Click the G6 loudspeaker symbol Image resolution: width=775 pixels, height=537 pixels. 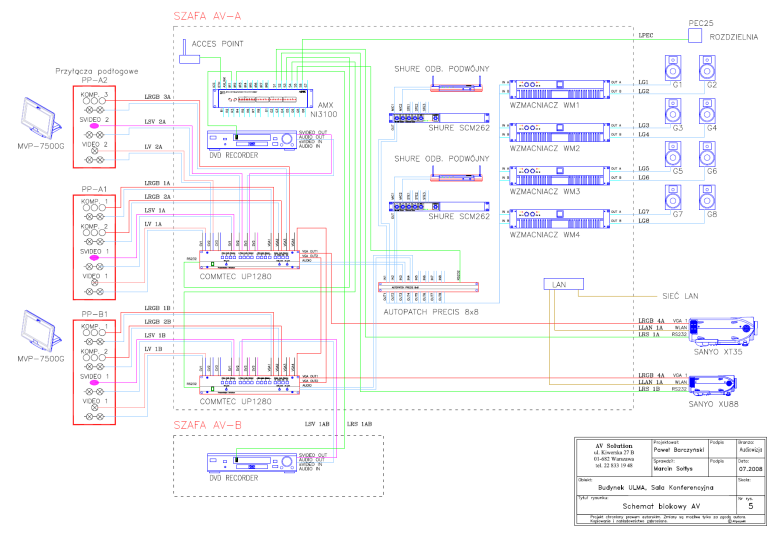pyautogui.click(x=707, y=154)
